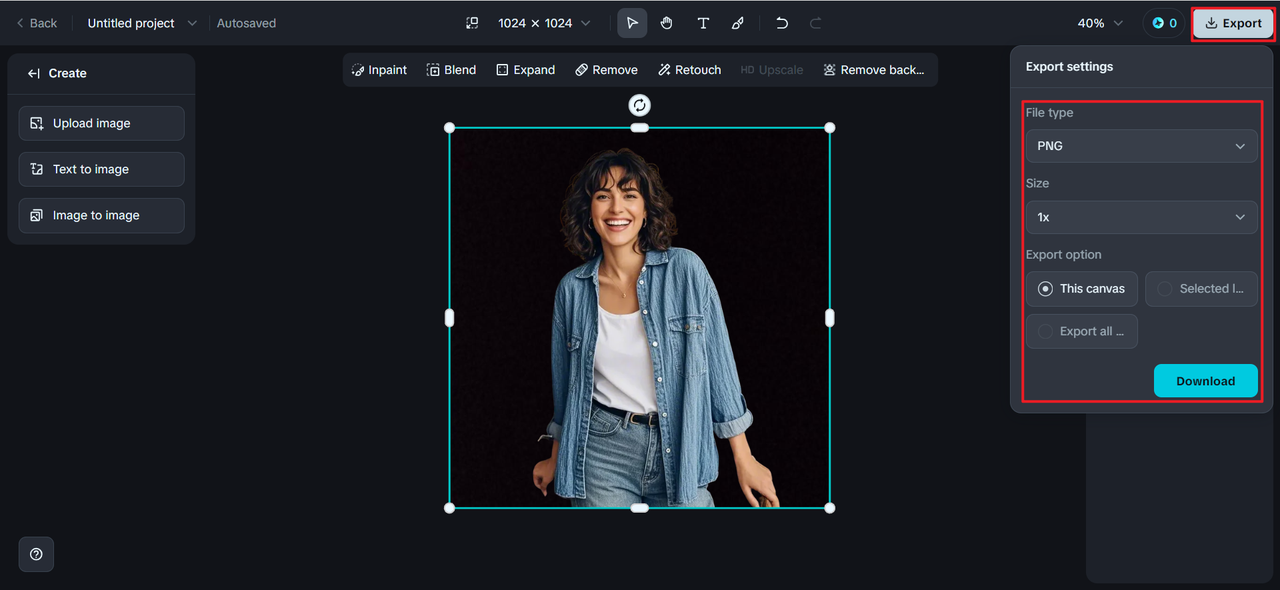This screenshot has height=590, width=1280.
Task: Open Image to image
Action: coord(101,215)
